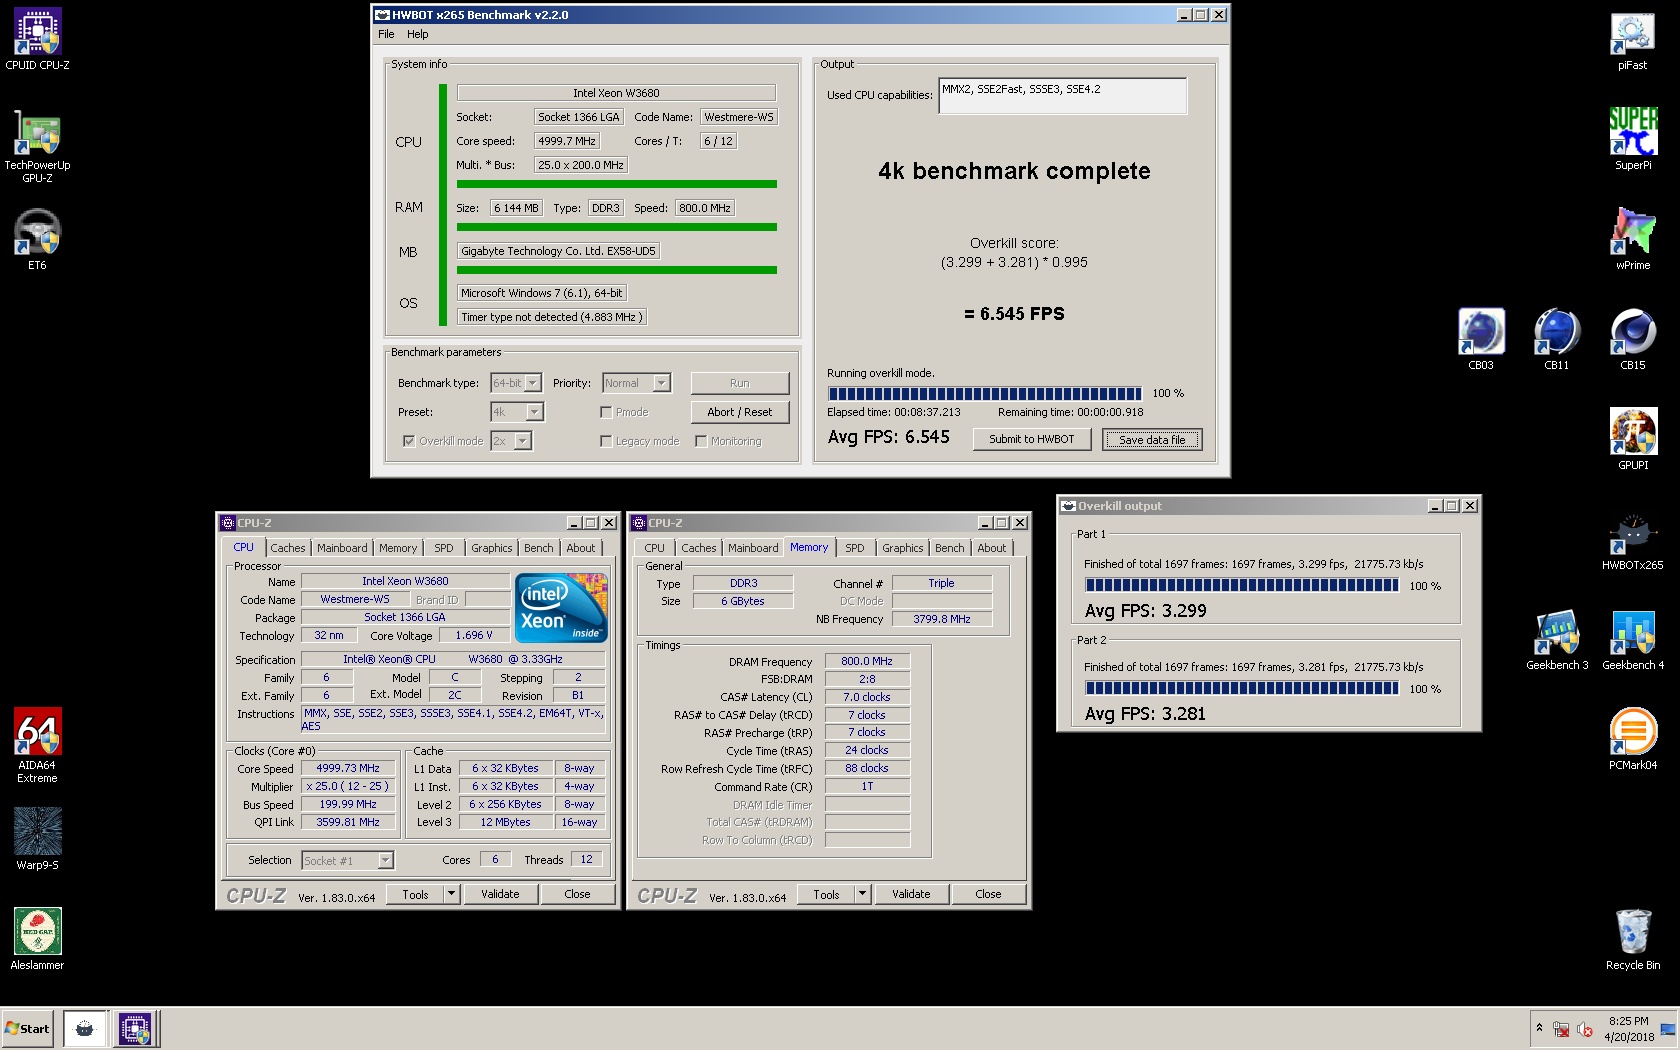The height and width of the screenshot is (1050, 1680).
Task: Click CPU-Z taskbar button
Action: click(x=134, y=1028)
